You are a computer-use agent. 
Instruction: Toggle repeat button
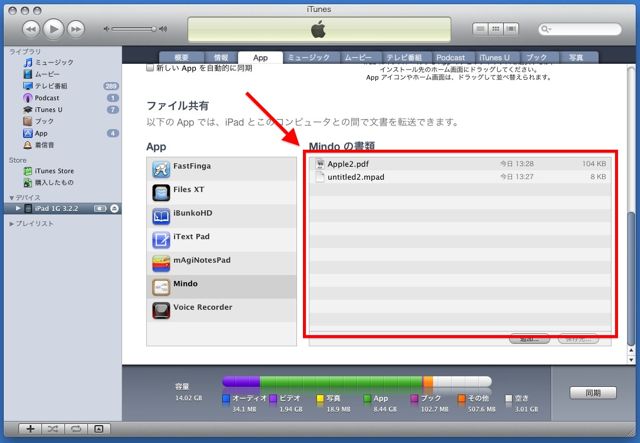pos(76,429)
